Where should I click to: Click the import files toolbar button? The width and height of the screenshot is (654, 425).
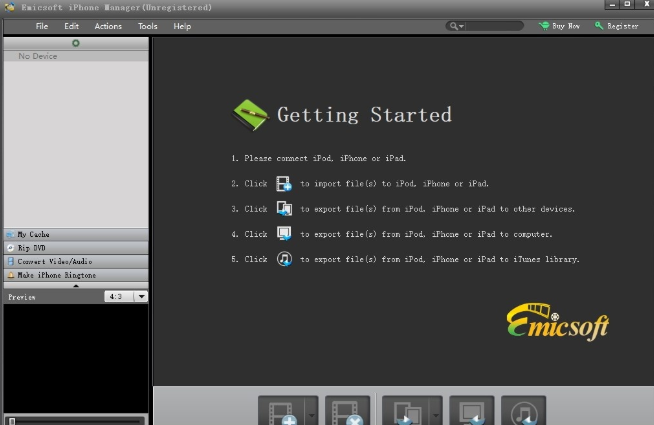click(x=281, y=411)
